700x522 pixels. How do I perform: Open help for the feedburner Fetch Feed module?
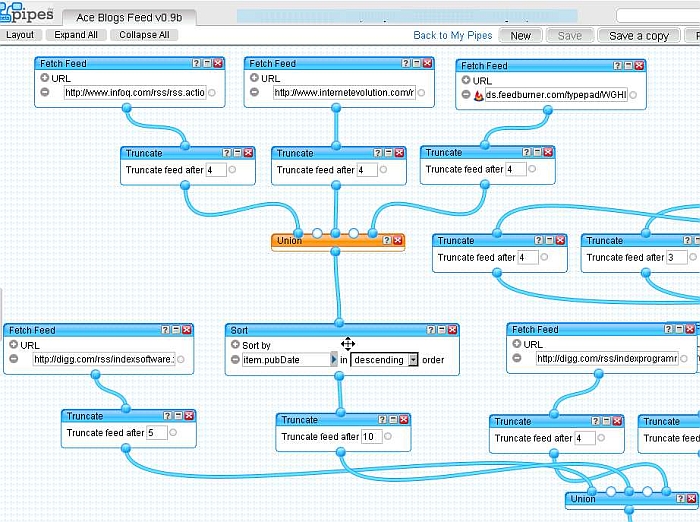click(x=617, y=66)
